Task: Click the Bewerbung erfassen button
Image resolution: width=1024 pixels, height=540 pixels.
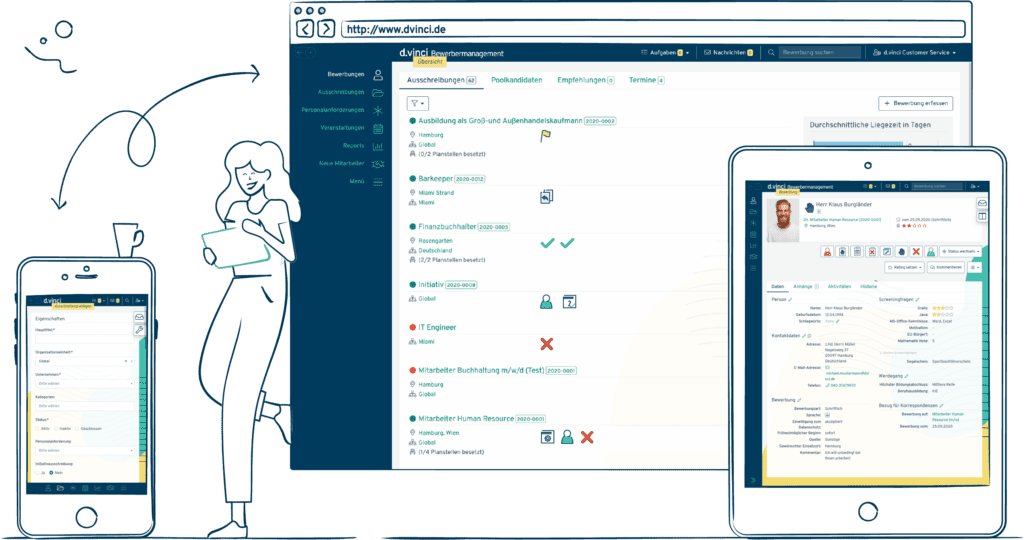Action: click(x=916, y=103)
